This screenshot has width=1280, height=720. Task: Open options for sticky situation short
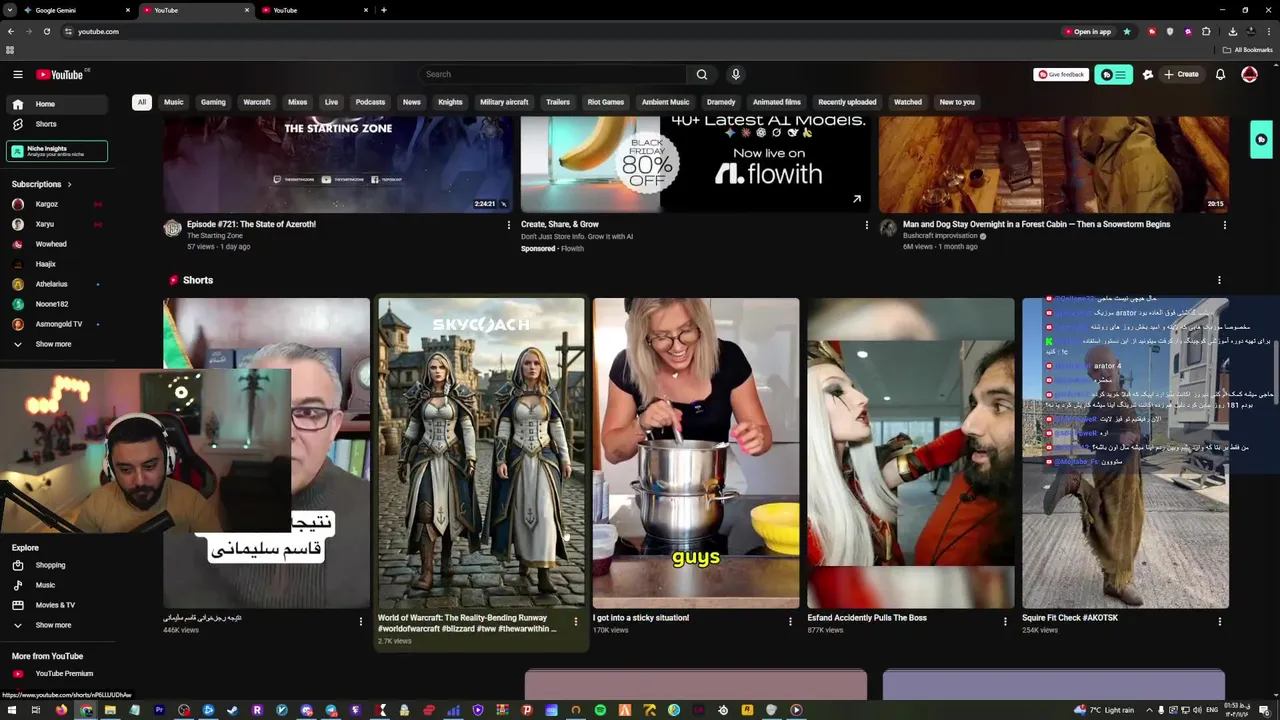(790, 621)
